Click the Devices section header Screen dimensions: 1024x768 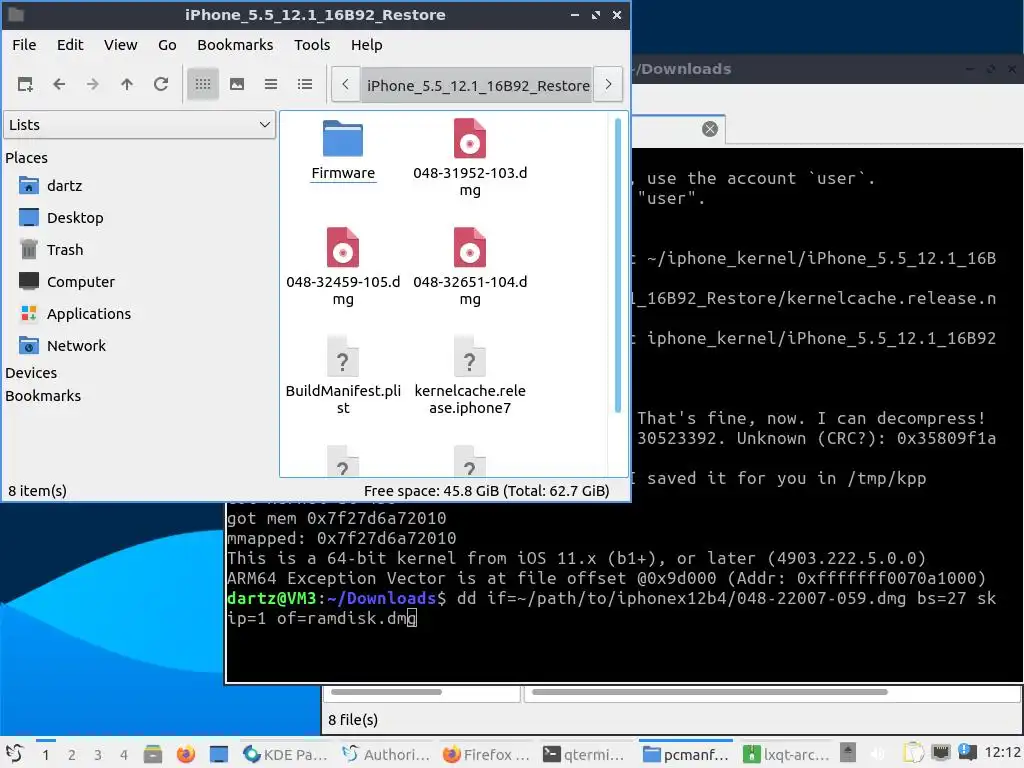pos(31,373)
